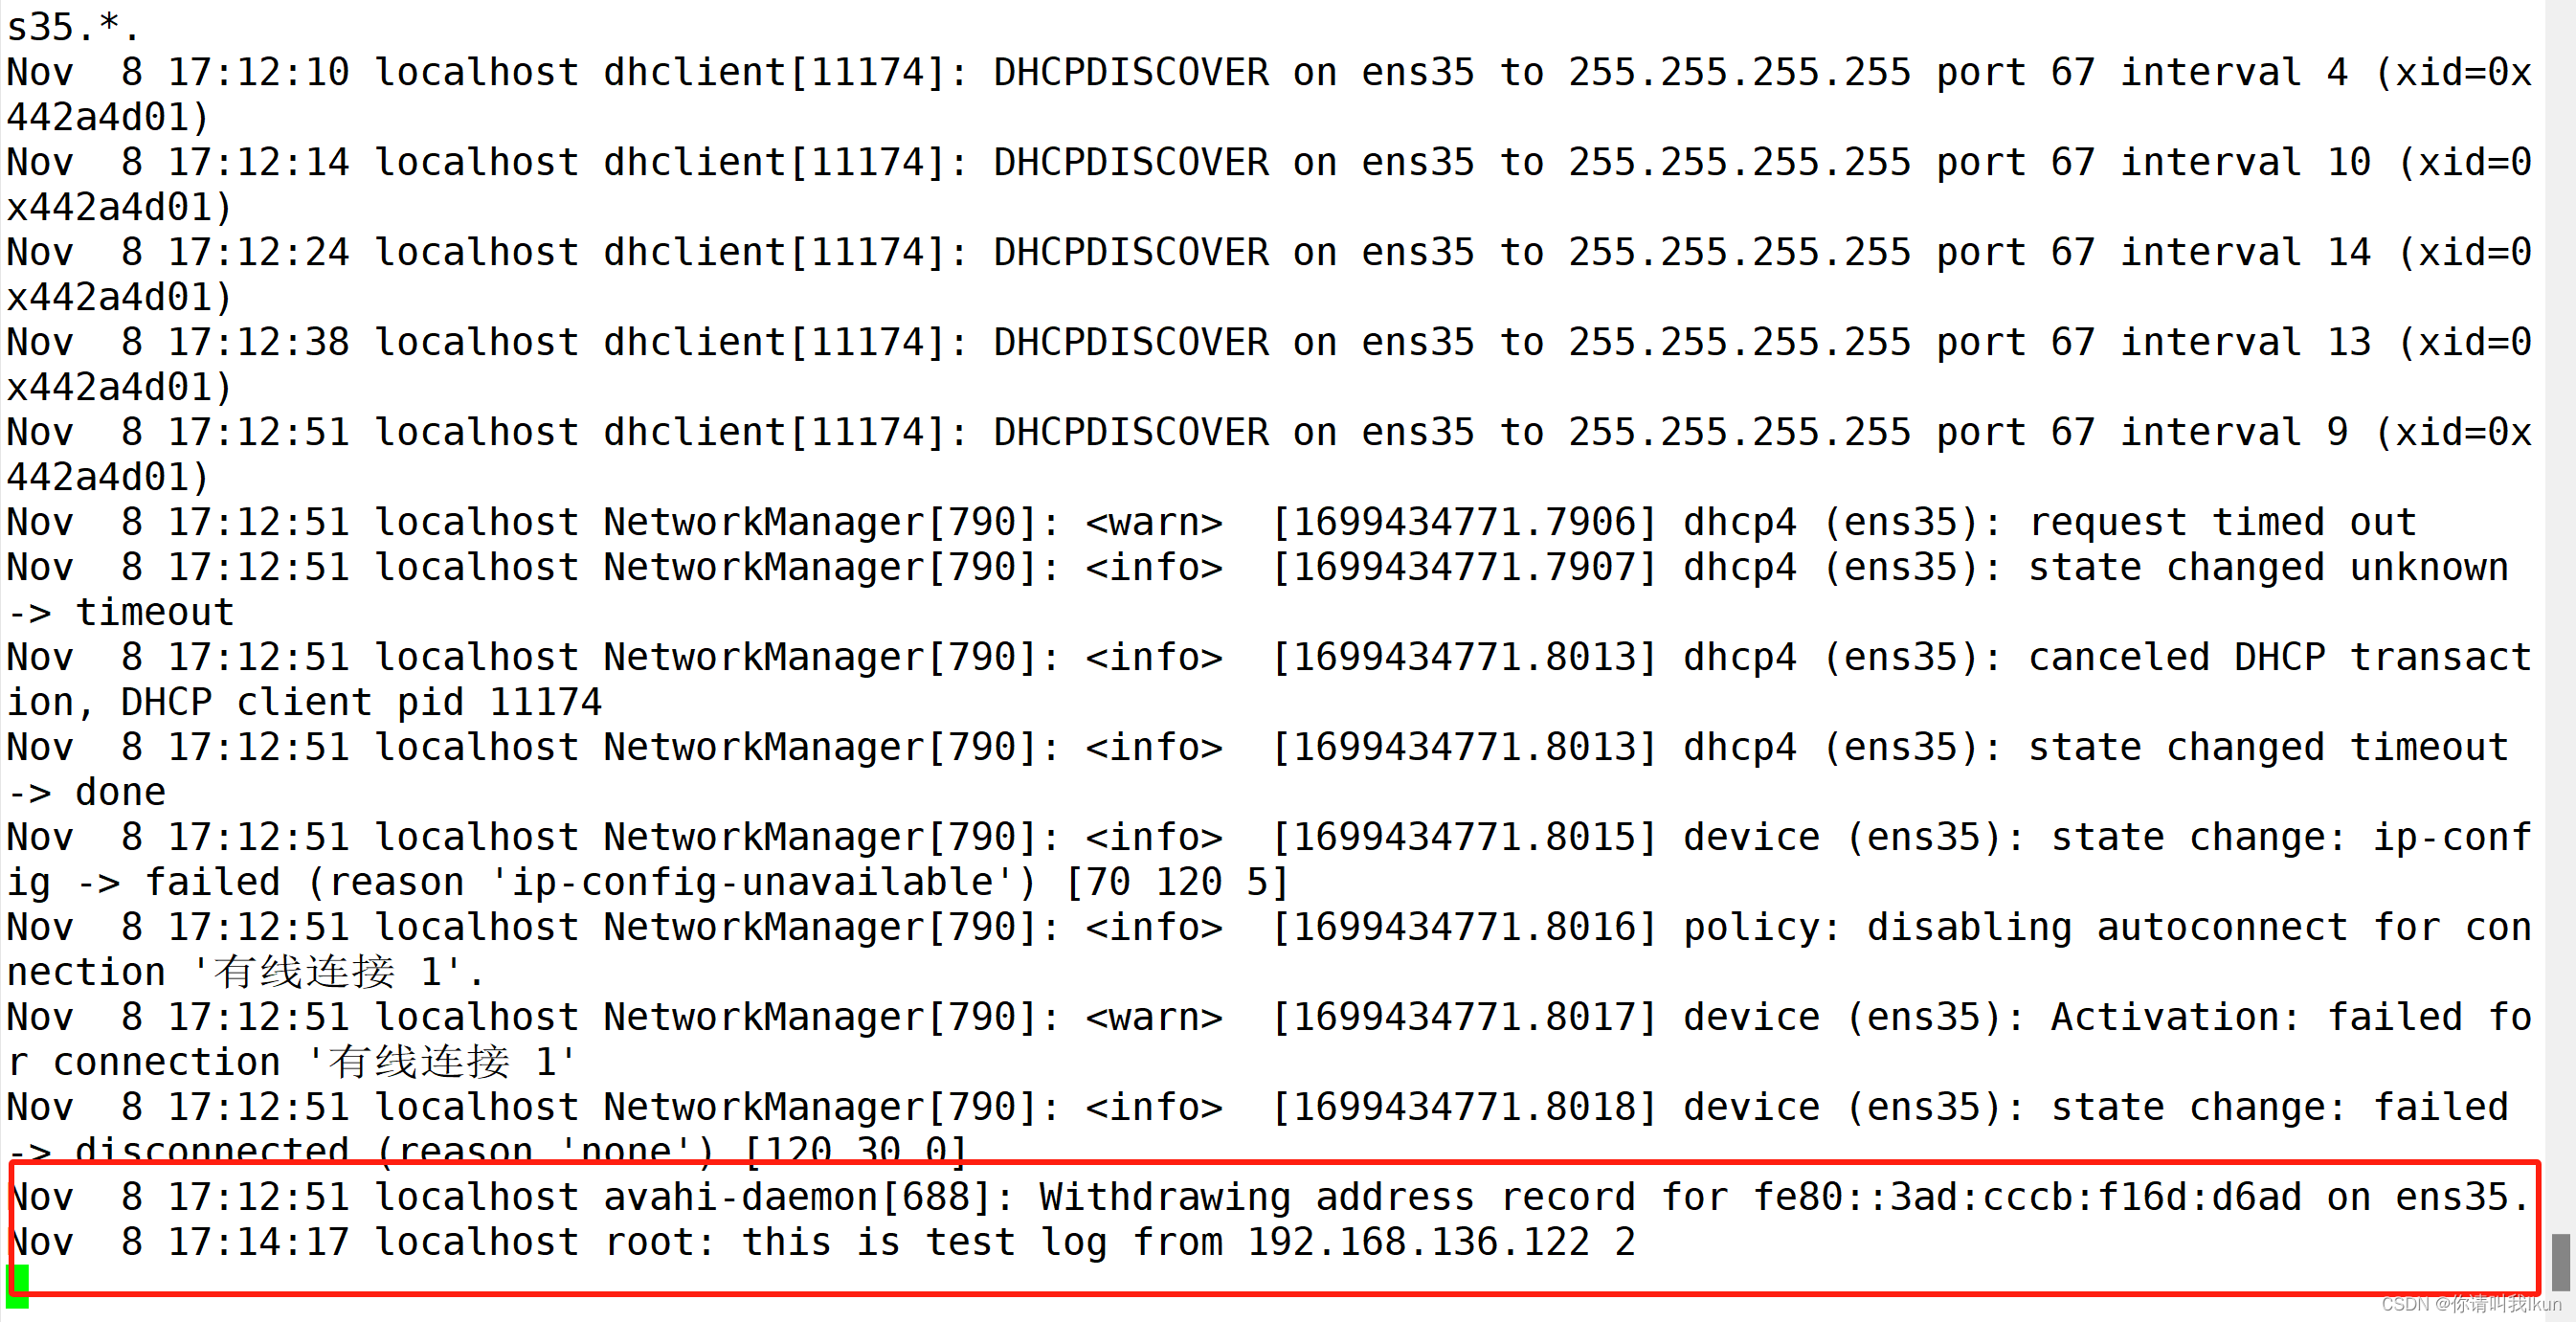
Task: Click the 's35.*.' text at top
Action: (72, 27)
